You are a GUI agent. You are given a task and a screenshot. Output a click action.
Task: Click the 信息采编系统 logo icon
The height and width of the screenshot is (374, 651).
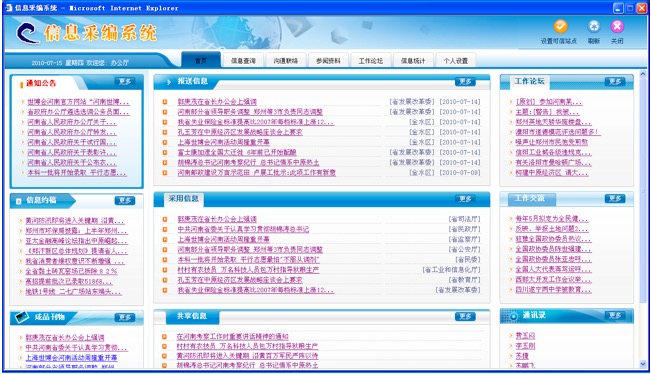pos(27,33)
